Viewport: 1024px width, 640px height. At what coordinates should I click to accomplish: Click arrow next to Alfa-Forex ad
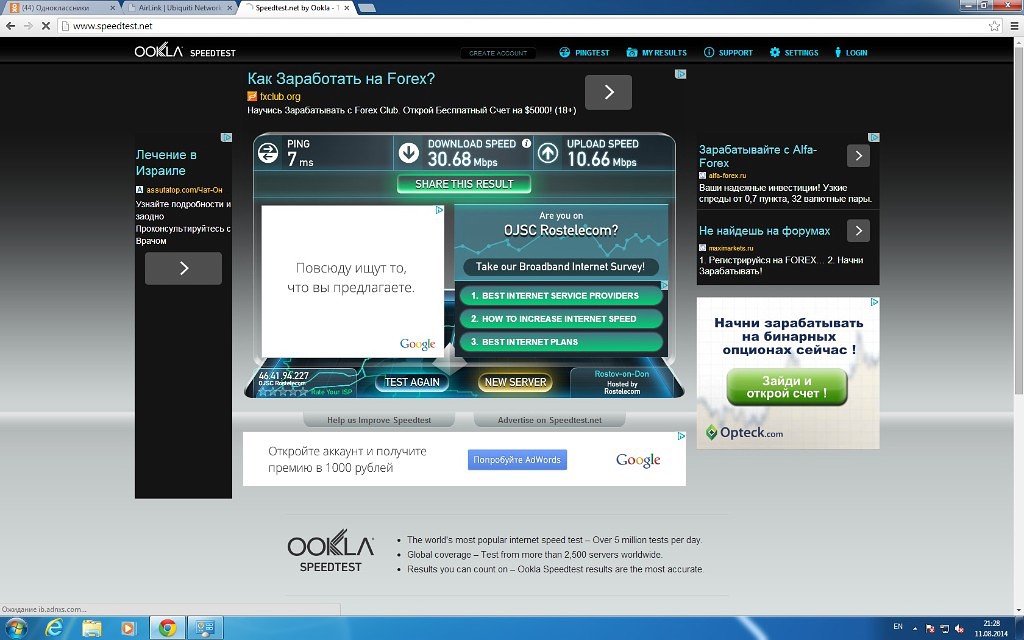coord(859,155)
